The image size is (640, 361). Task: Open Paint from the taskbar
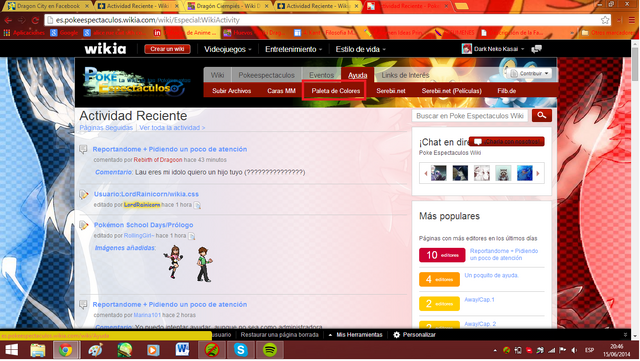coord(95,350)
